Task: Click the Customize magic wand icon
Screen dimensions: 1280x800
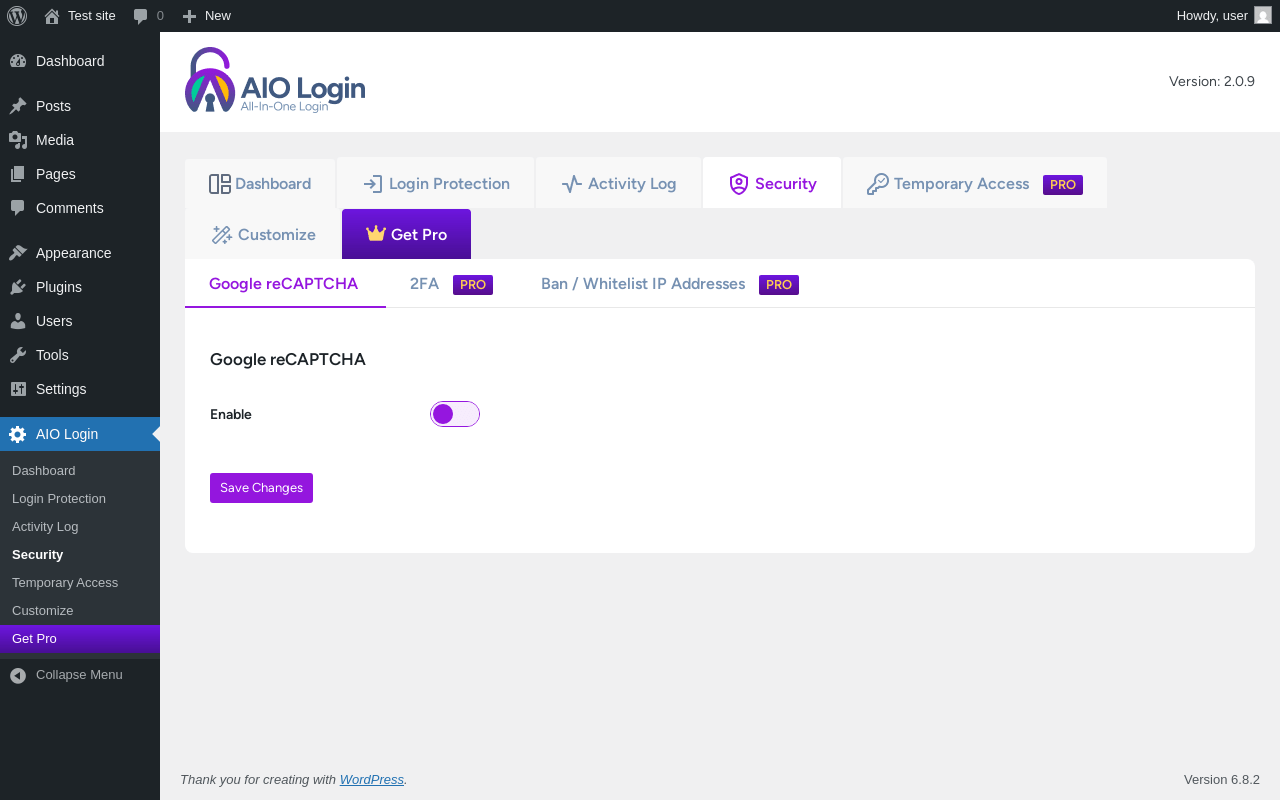Action: (x=222, y=235)
